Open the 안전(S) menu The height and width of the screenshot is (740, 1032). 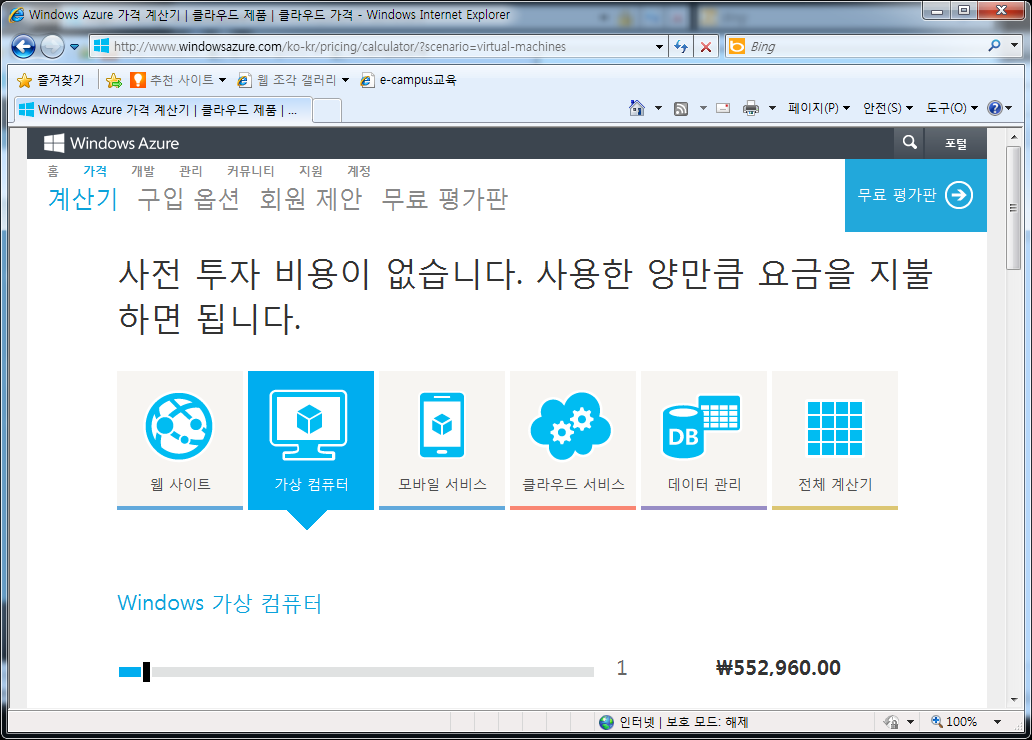click(x=888, y=108)
